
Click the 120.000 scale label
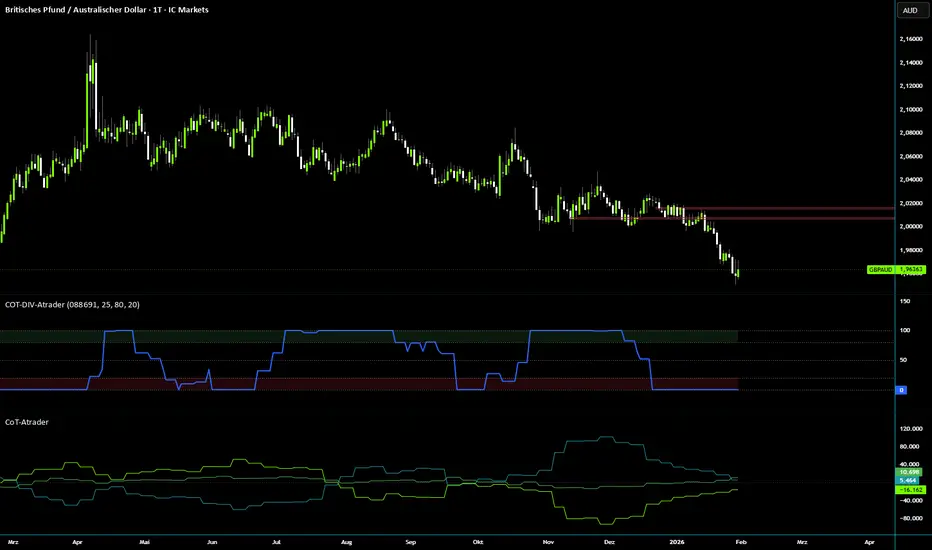(911, 429)
